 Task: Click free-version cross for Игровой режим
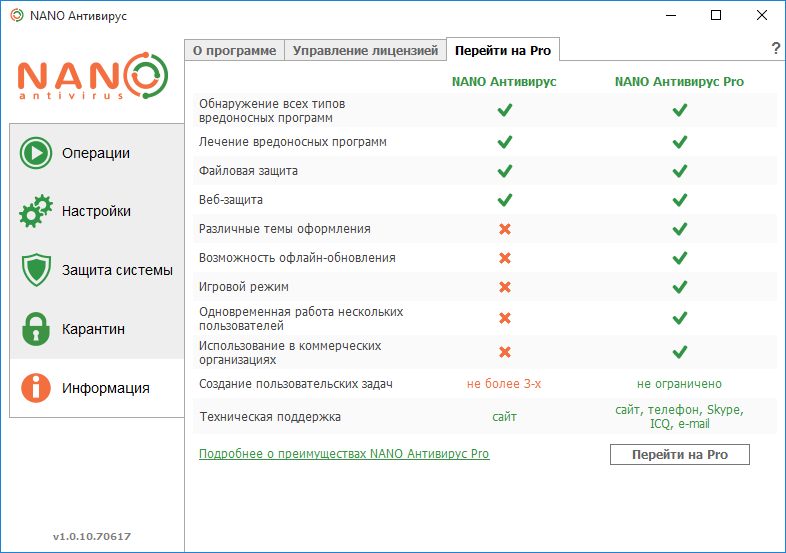505,287
